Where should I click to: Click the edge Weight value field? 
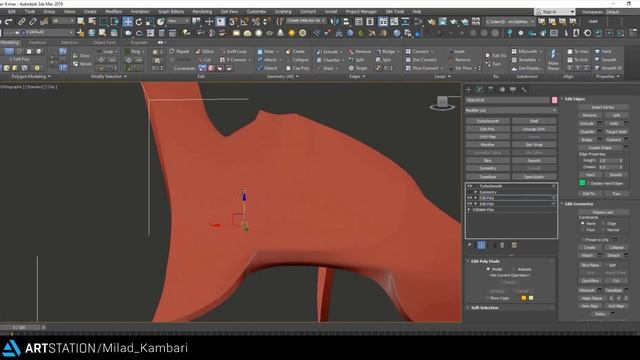pyautogui.click(x=609, y=161)
